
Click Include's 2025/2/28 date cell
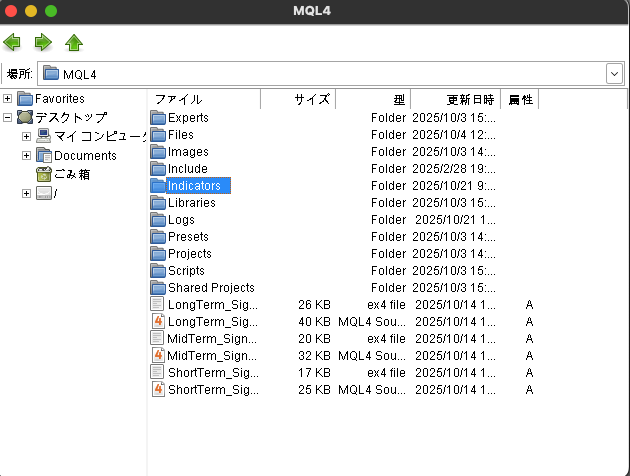pyautogui.click(x=454, y=169)
